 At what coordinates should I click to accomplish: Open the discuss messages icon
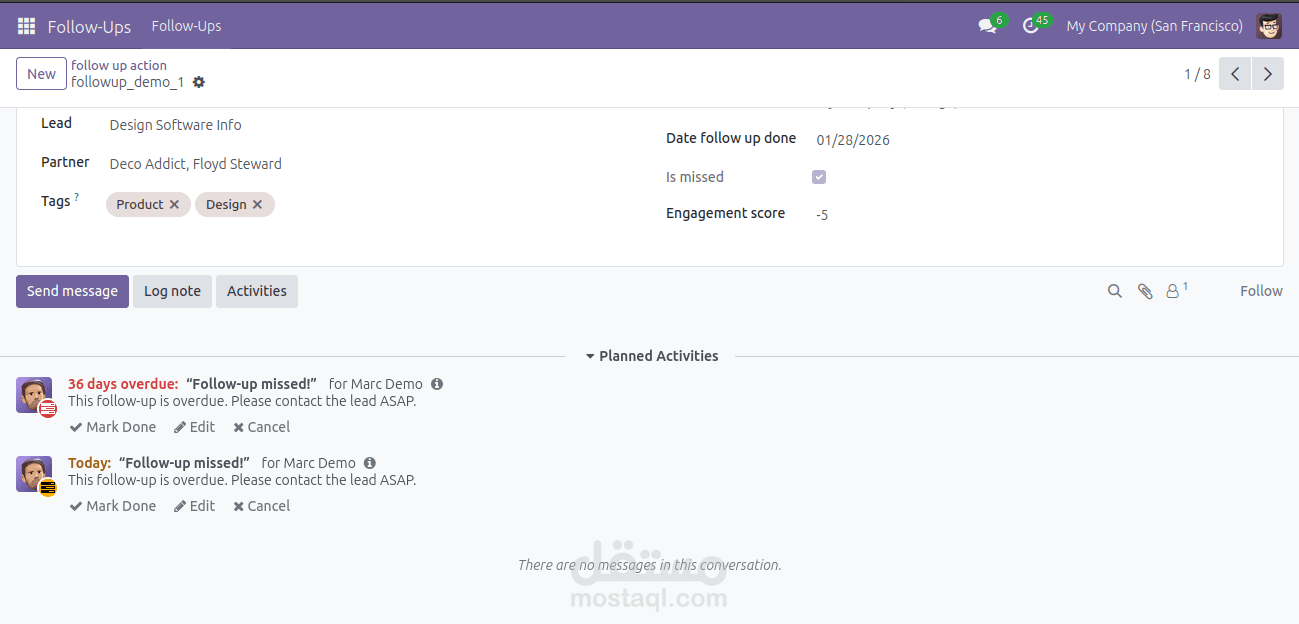click(x=988, y=27)
